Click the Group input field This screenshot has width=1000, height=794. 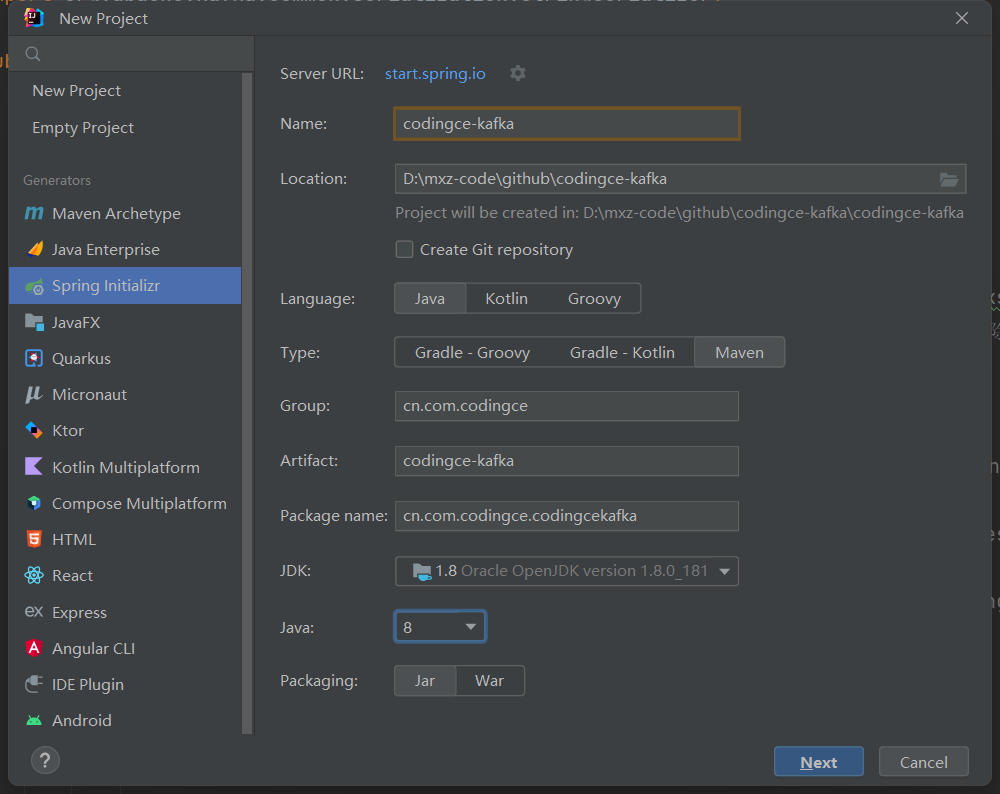coord(566,406)
